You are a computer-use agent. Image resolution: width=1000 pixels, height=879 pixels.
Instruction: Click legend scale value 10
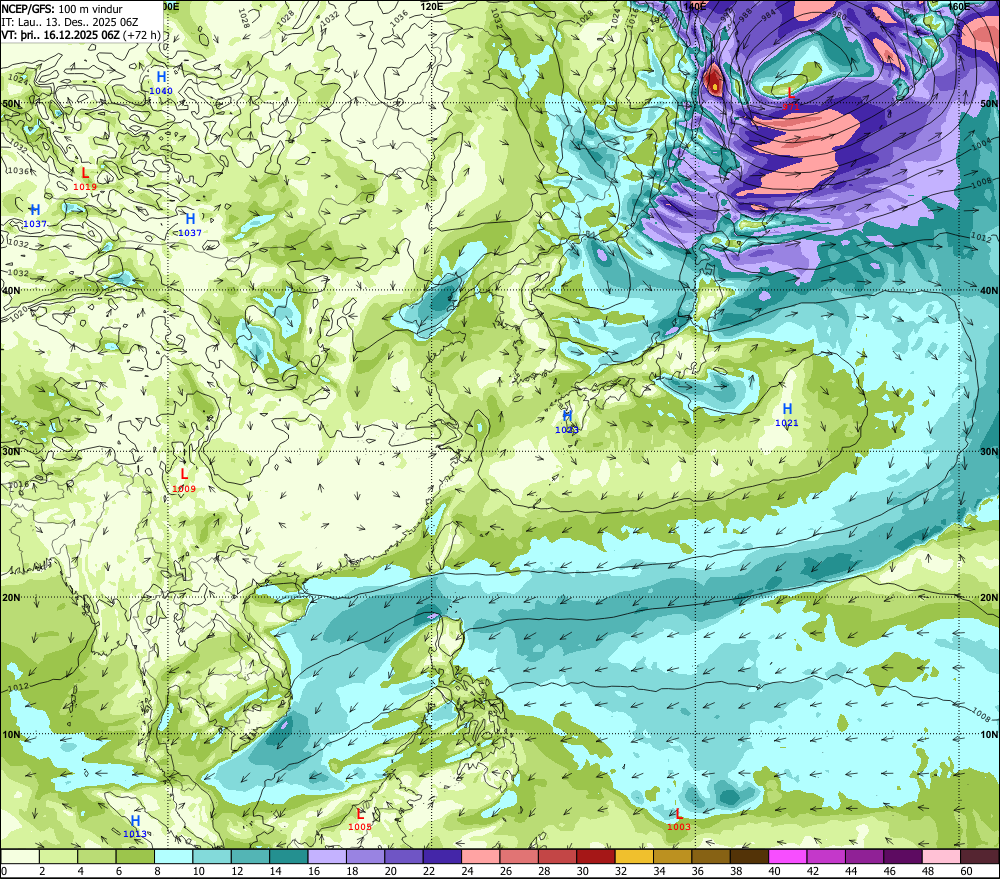point(198,871)
